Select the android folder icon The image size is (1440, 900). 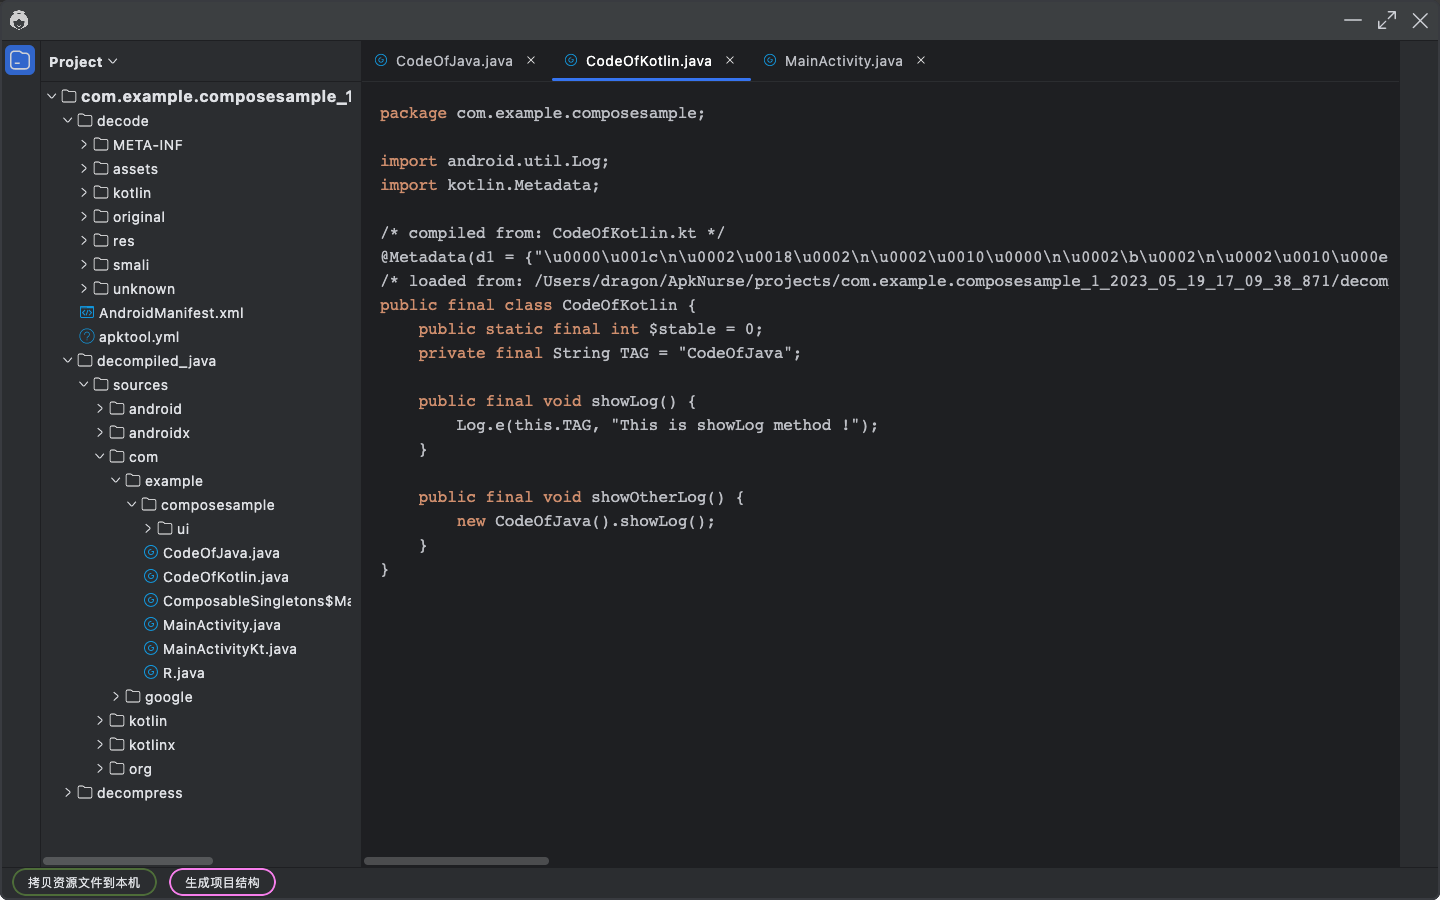(117, 408)
